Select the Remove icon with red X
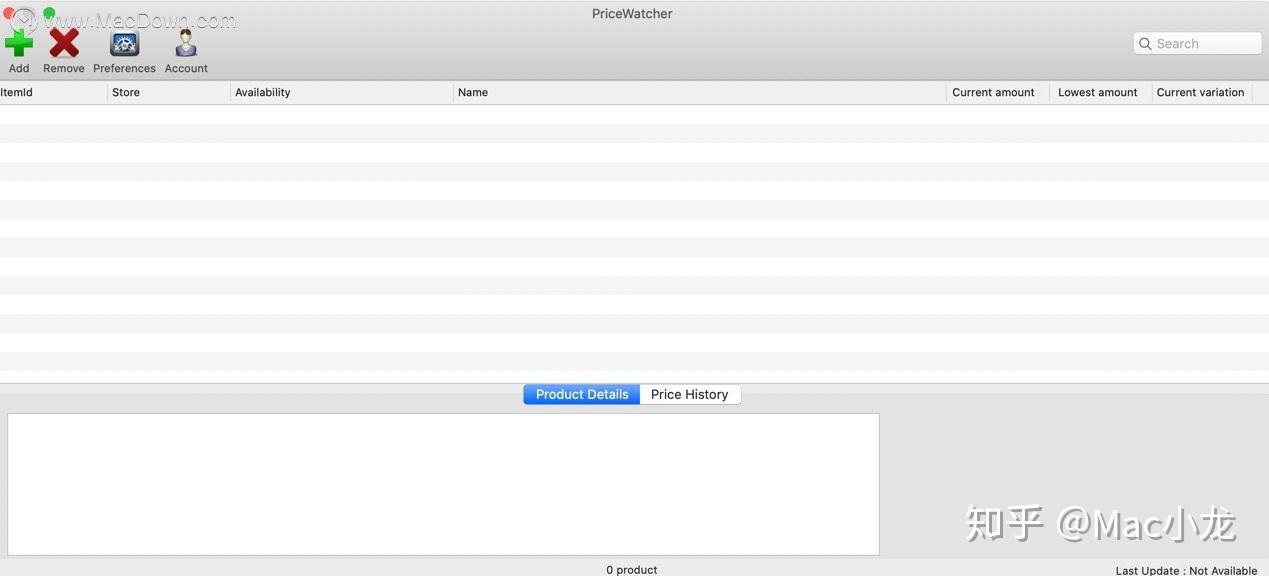1269x576 pixels. point(63,42)
